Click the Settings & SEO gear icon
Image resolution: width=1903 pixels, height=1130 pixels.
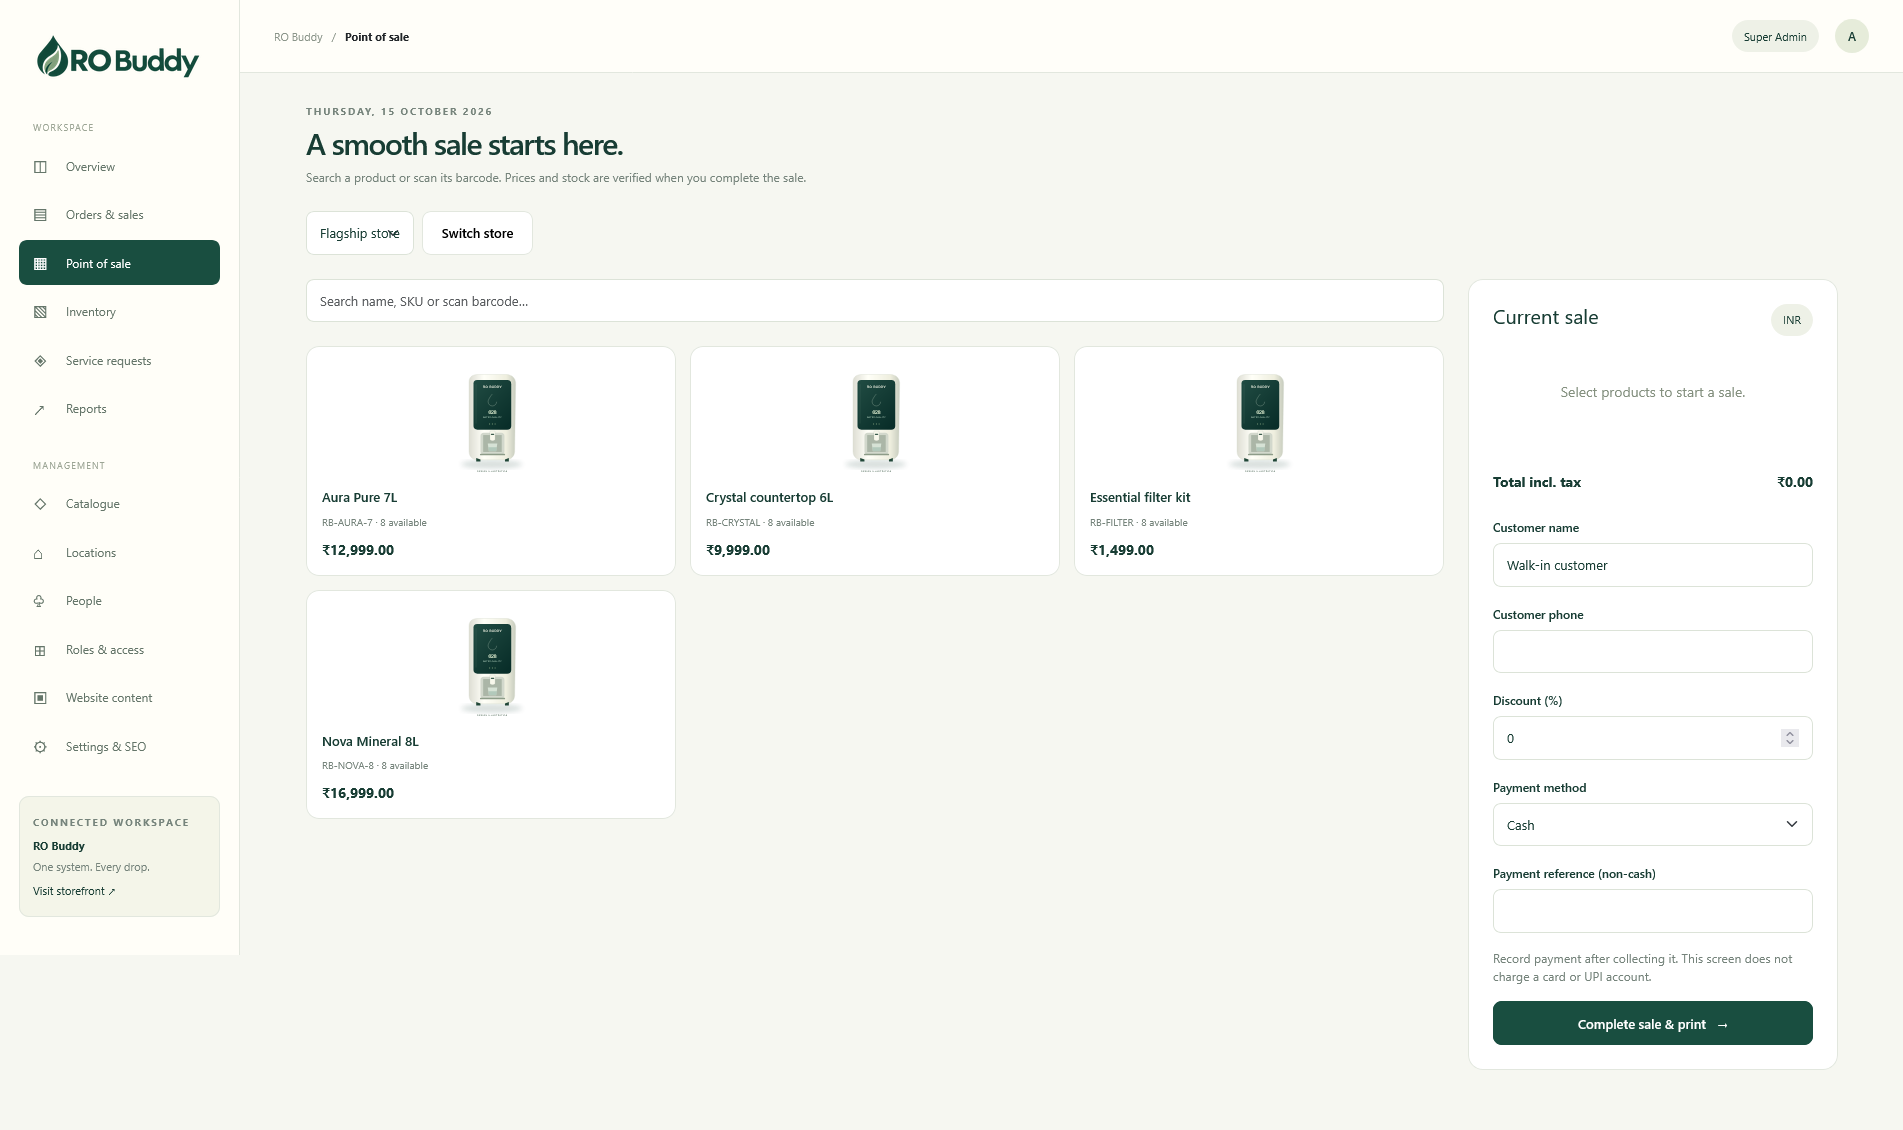[40, 747]
